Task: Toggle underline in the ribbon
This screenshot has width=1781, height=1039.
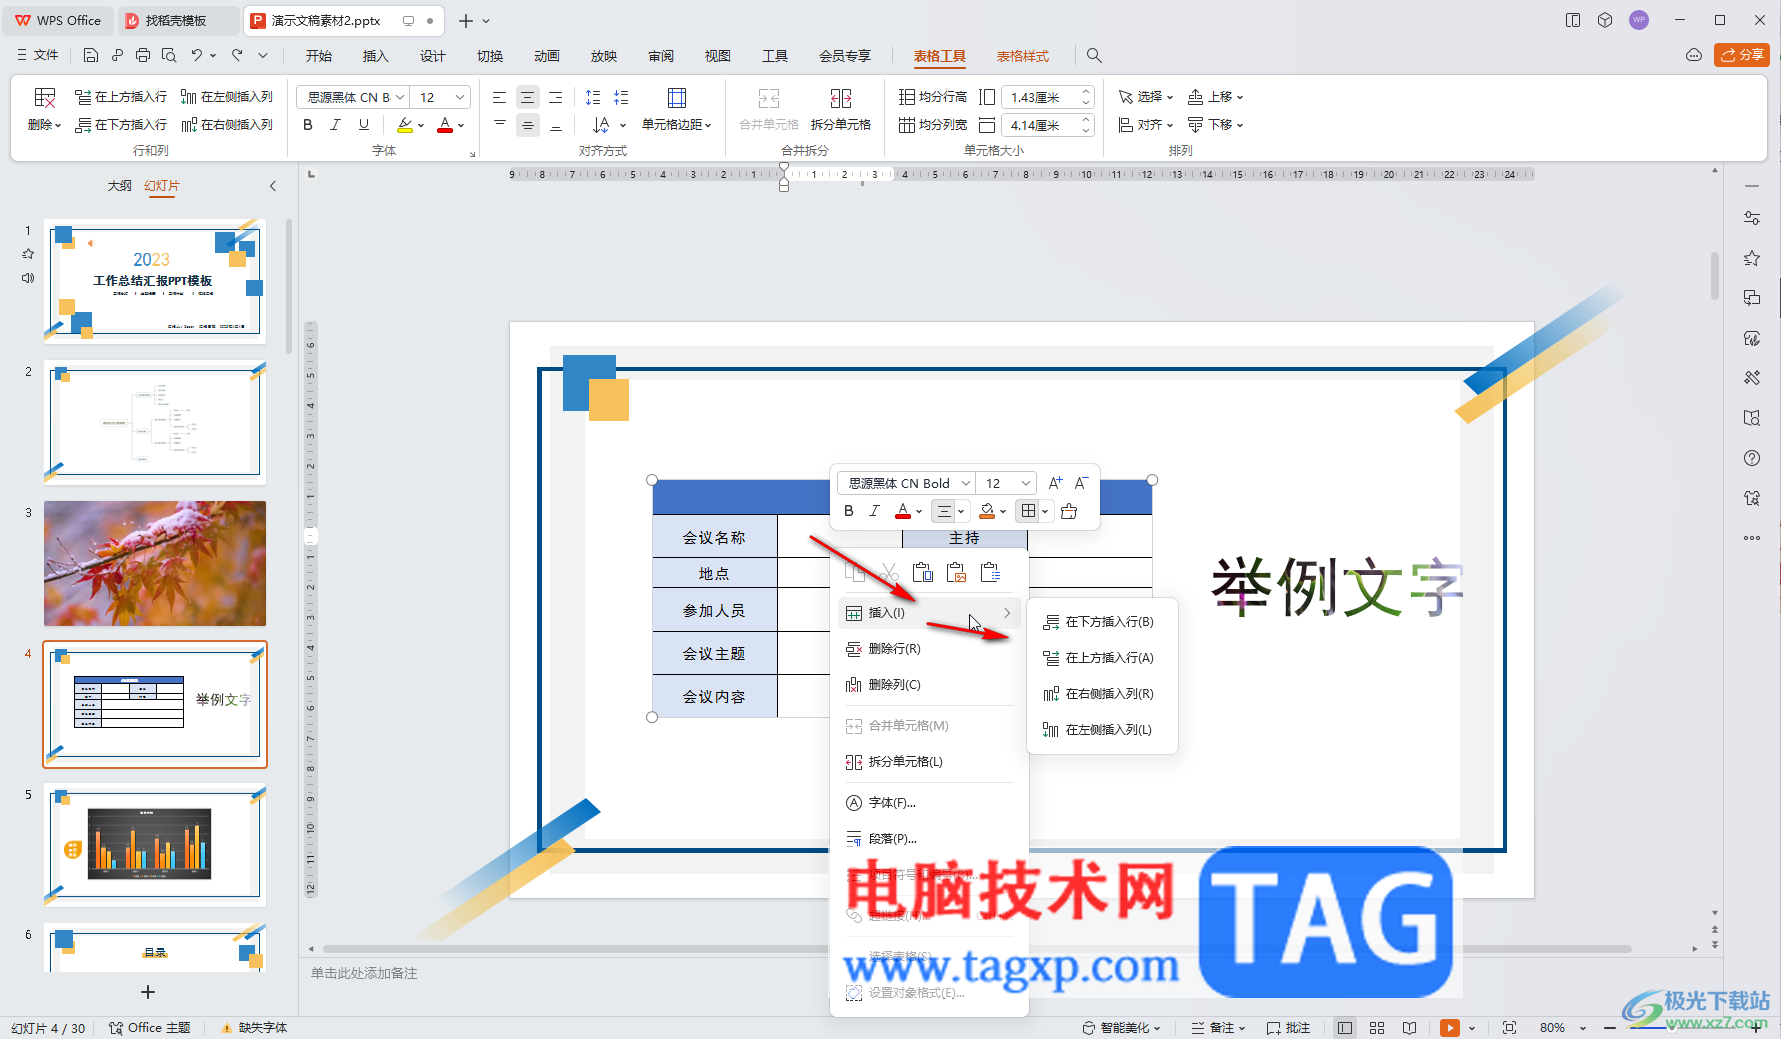Action: (364, 125)
